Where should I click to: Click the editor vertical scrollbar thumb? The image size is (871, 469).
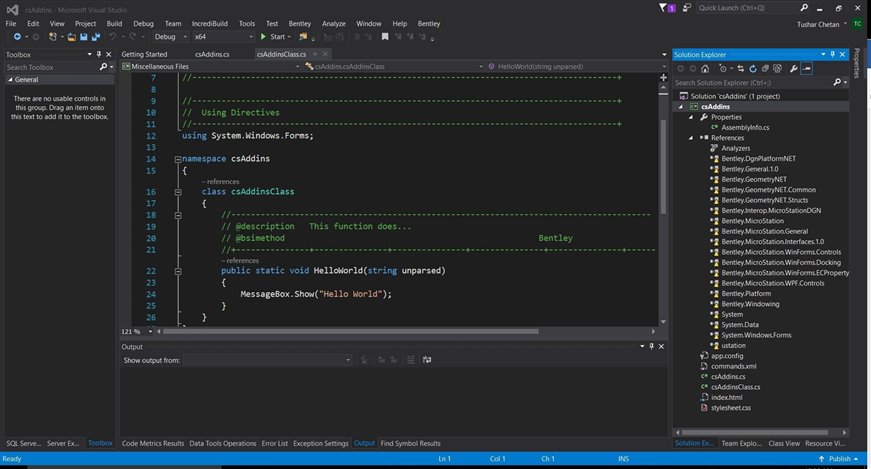pyautogui.click(x=663, y=167)
